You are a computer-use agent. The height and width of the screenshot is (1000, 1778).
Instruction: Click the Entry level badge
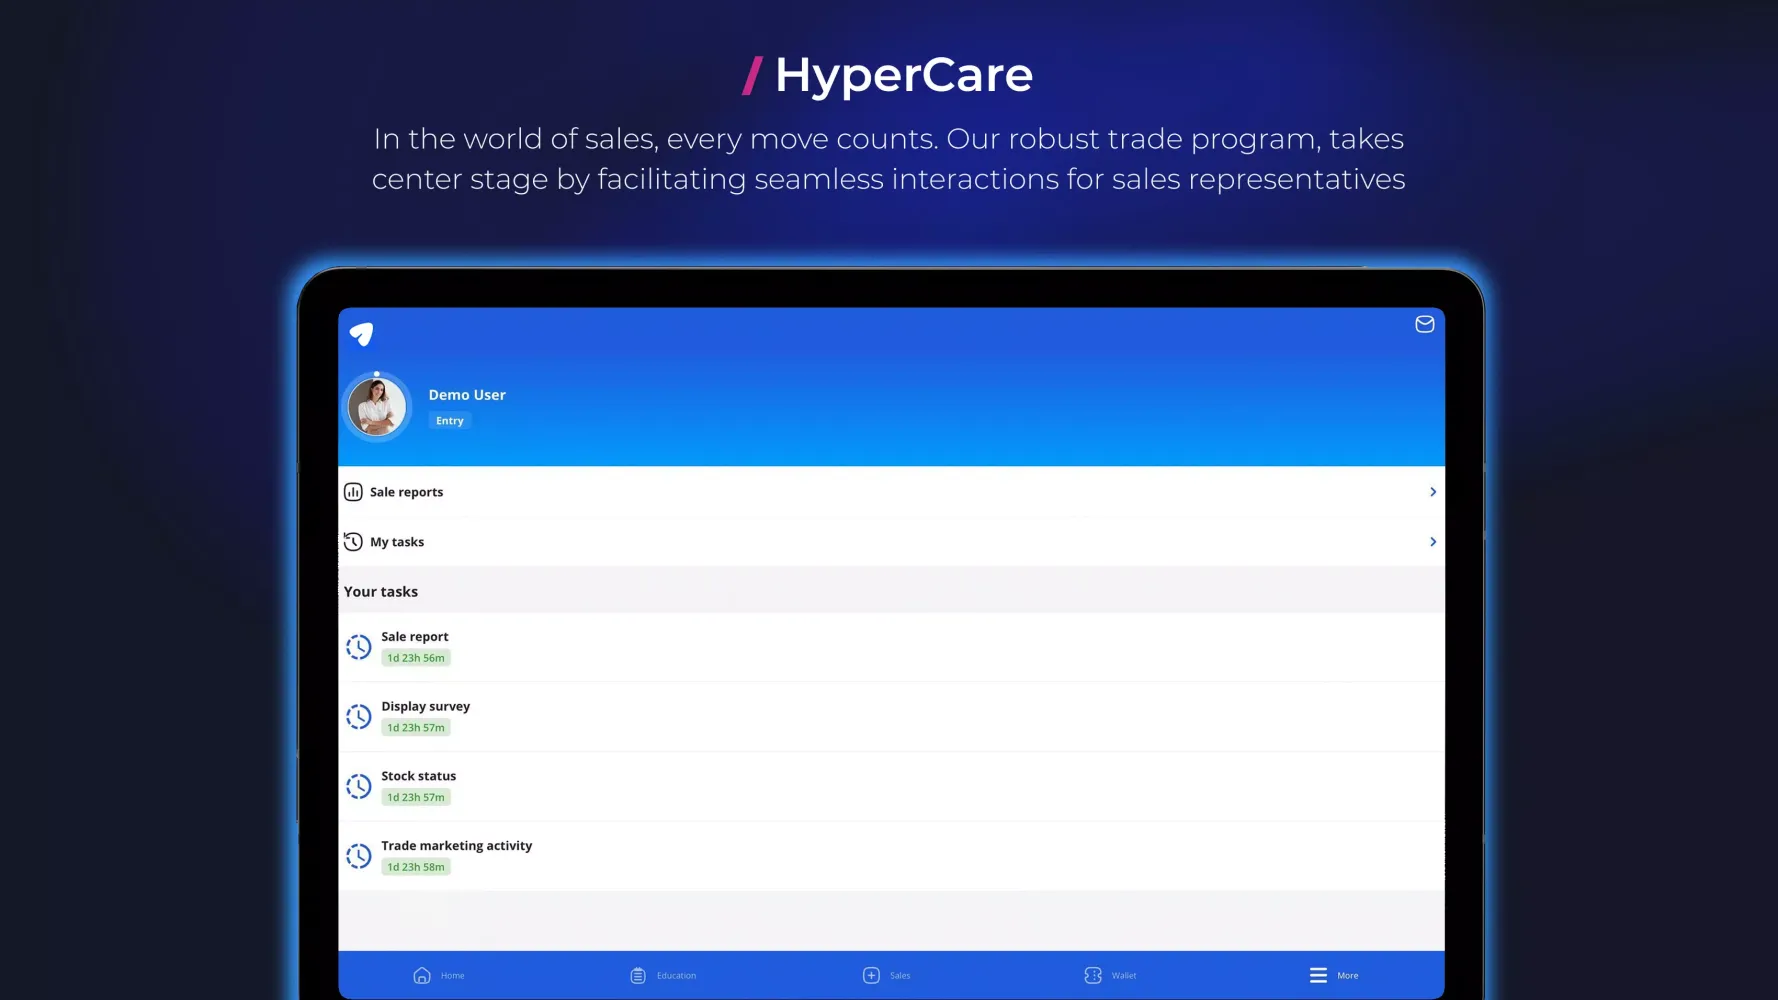pyautogui.click(x=450, y=421)
